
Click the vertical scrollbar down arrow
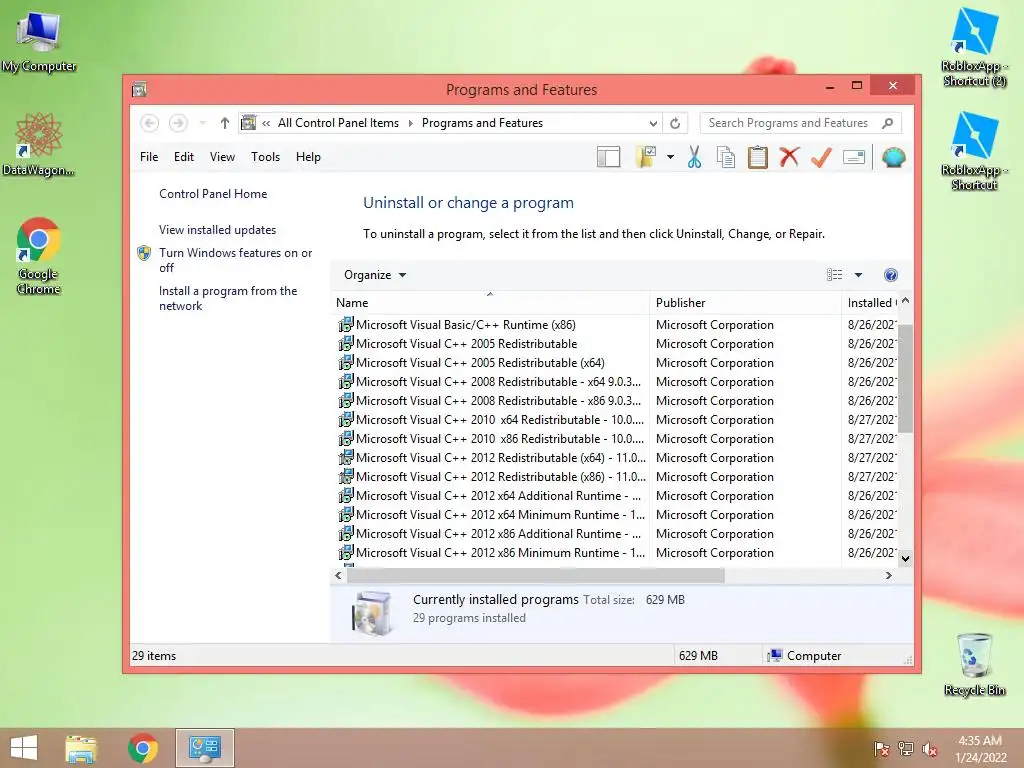[905, 558]
